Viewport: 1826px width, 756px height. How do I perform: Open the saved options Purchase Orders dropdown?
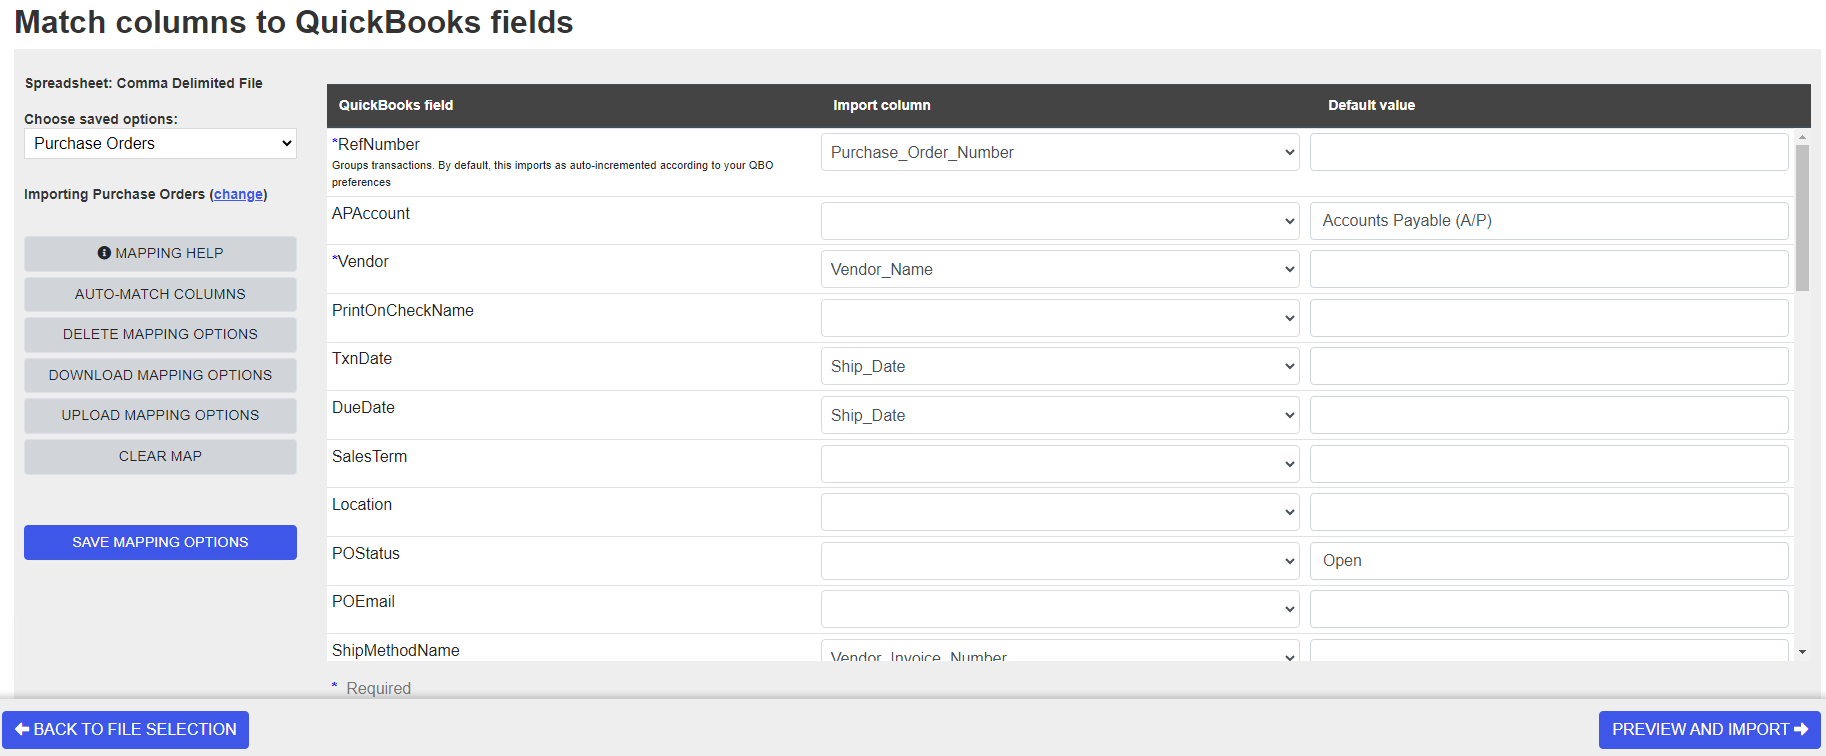pos(160,143)
